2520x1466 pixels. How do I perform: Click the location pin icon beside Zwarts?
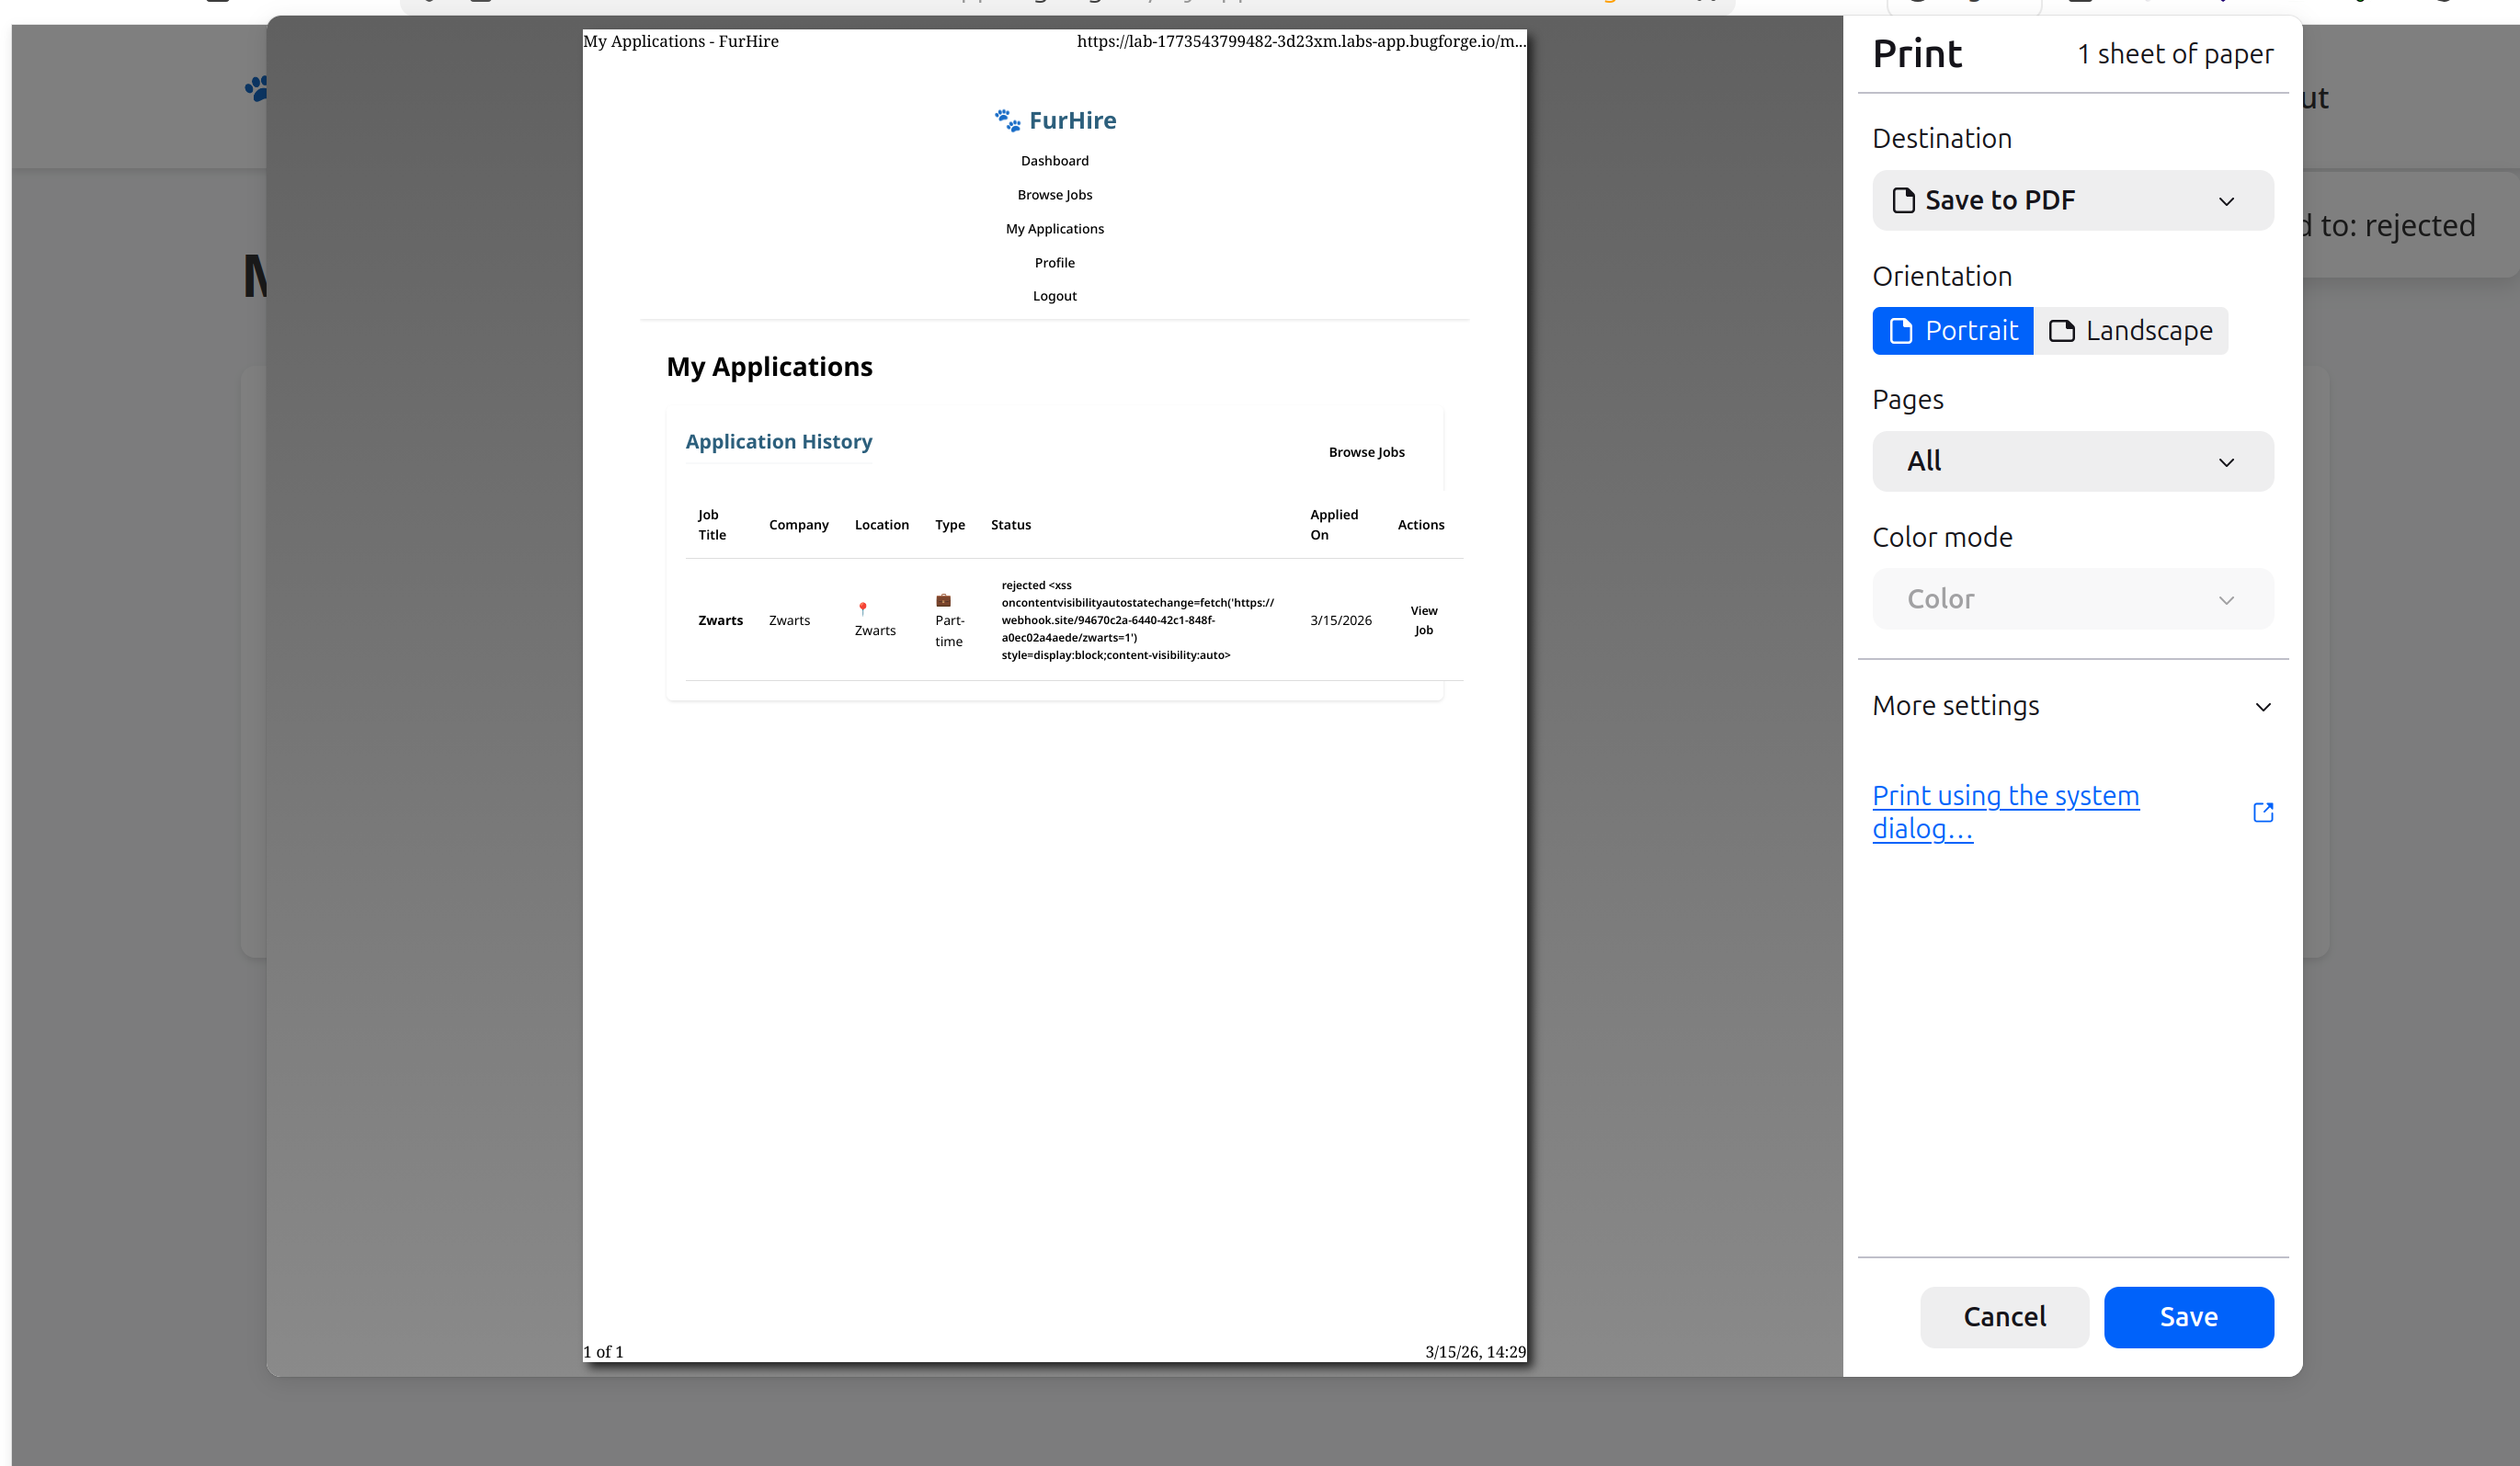coord(862,607)
